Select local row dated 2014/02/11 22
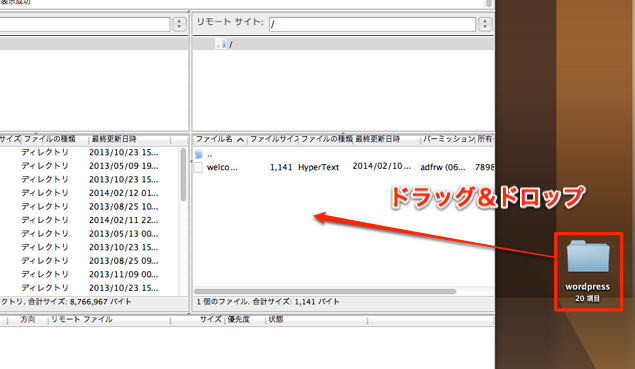Screen dimensions: 635x369 coord(89,220)
